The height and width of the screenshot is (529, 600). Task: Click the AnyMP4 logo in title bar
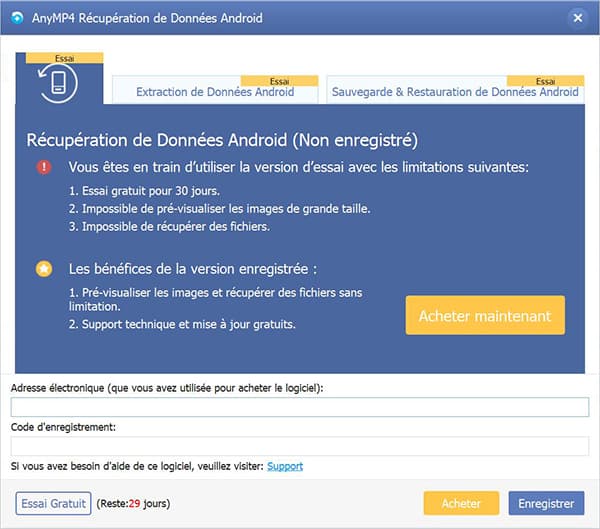pos(17,18)
